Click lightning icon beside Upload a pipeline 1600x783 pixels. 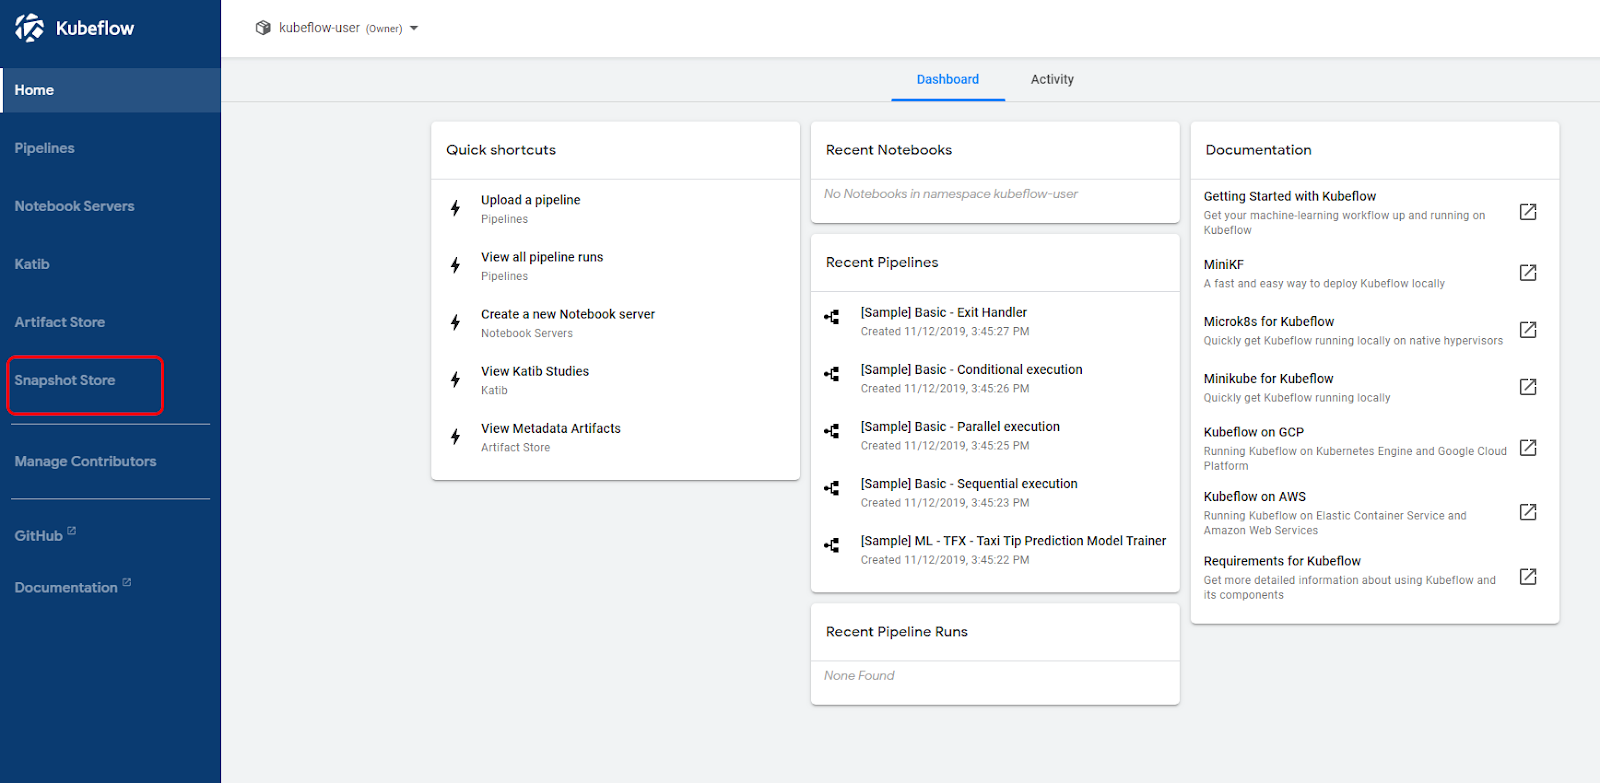tap(456, 208)
